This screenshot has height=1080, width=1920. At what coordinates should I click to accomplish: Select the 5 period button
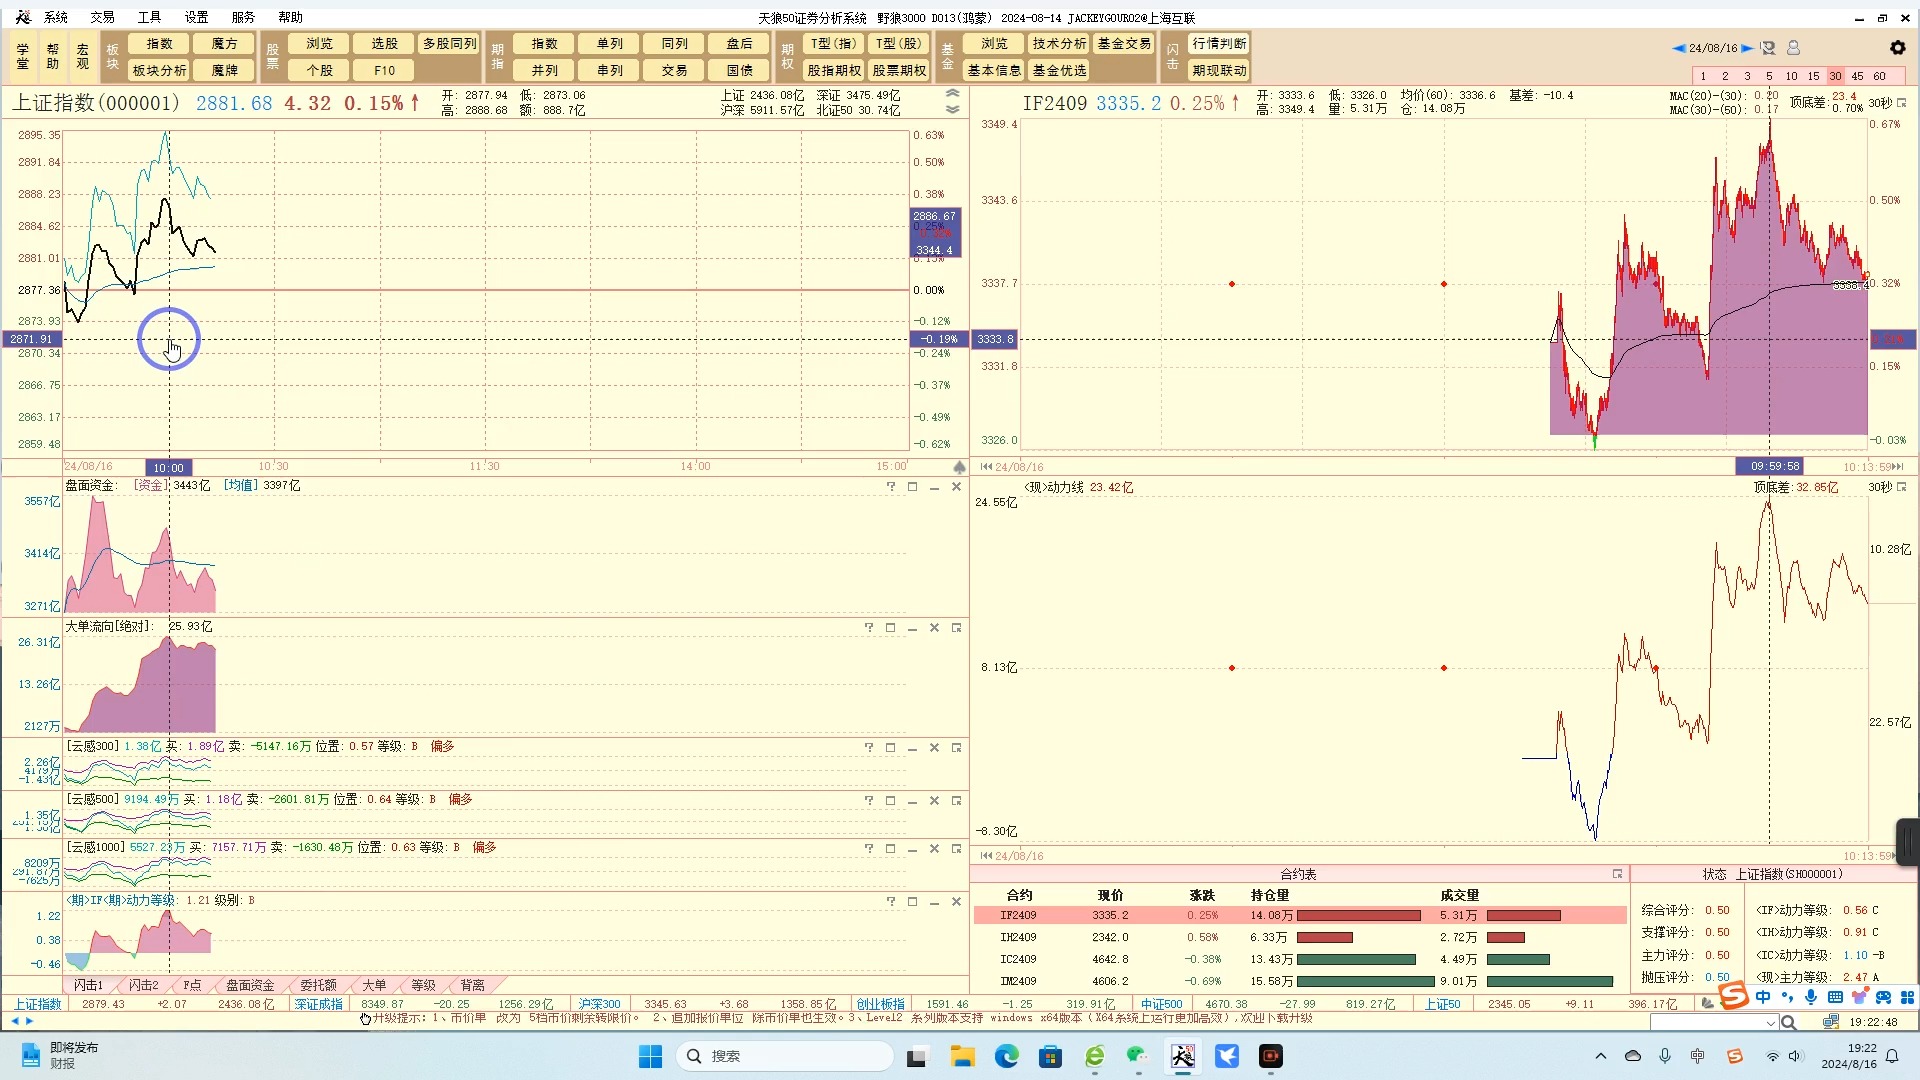1769,76
